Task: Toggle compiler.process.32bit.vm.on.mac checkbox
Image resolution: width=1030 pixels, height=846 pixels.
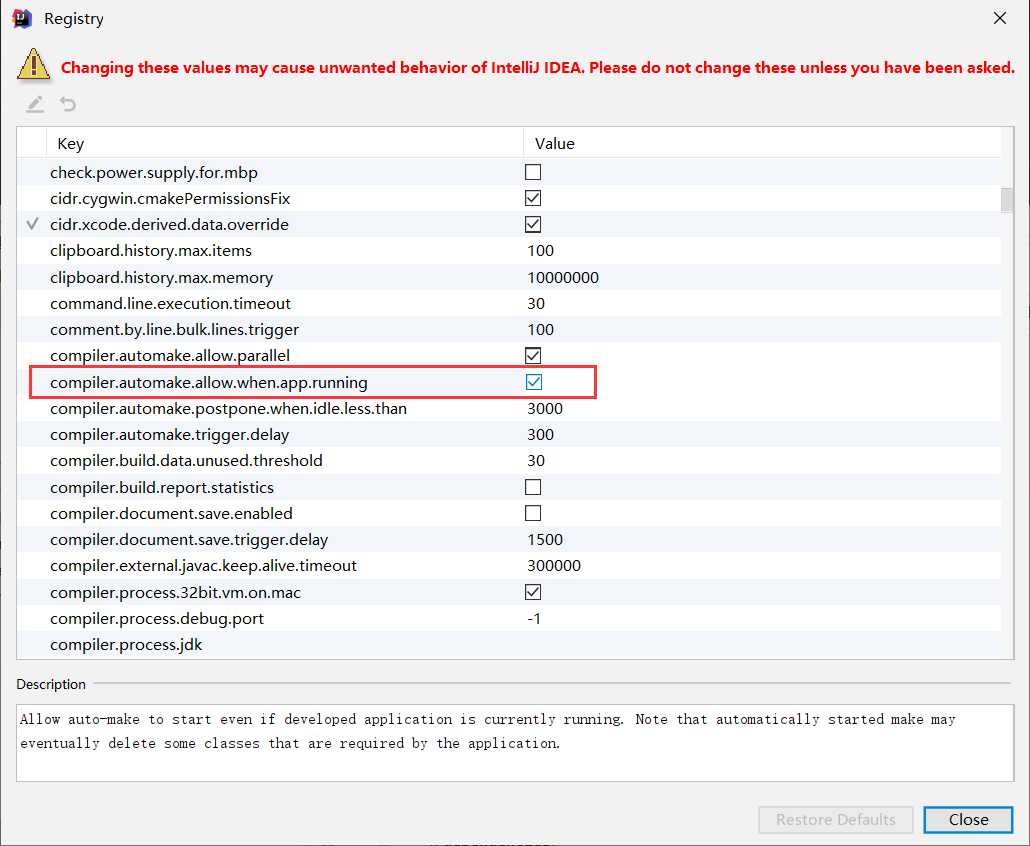Action: tap(533, 592)
